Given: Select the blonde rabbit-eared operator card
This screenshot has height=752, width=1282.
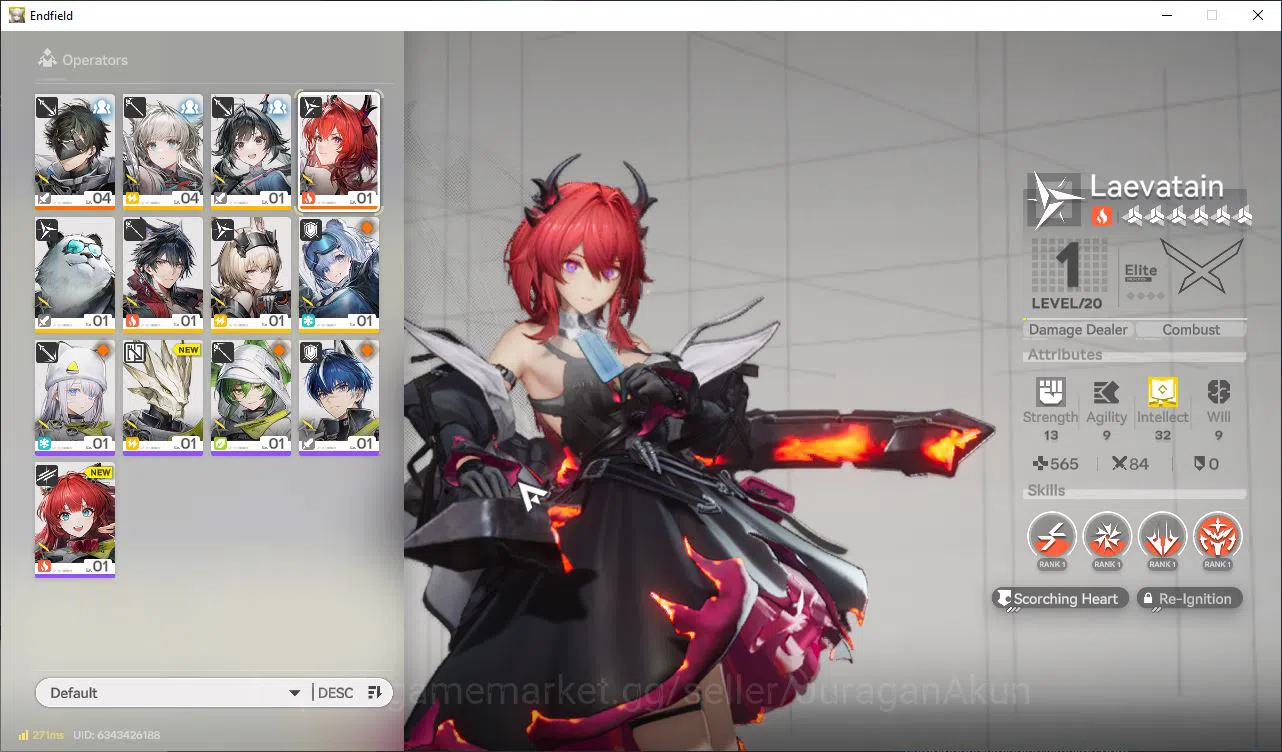Looking at the screenshot, I should pyautogui.click(x=251, y=275).
